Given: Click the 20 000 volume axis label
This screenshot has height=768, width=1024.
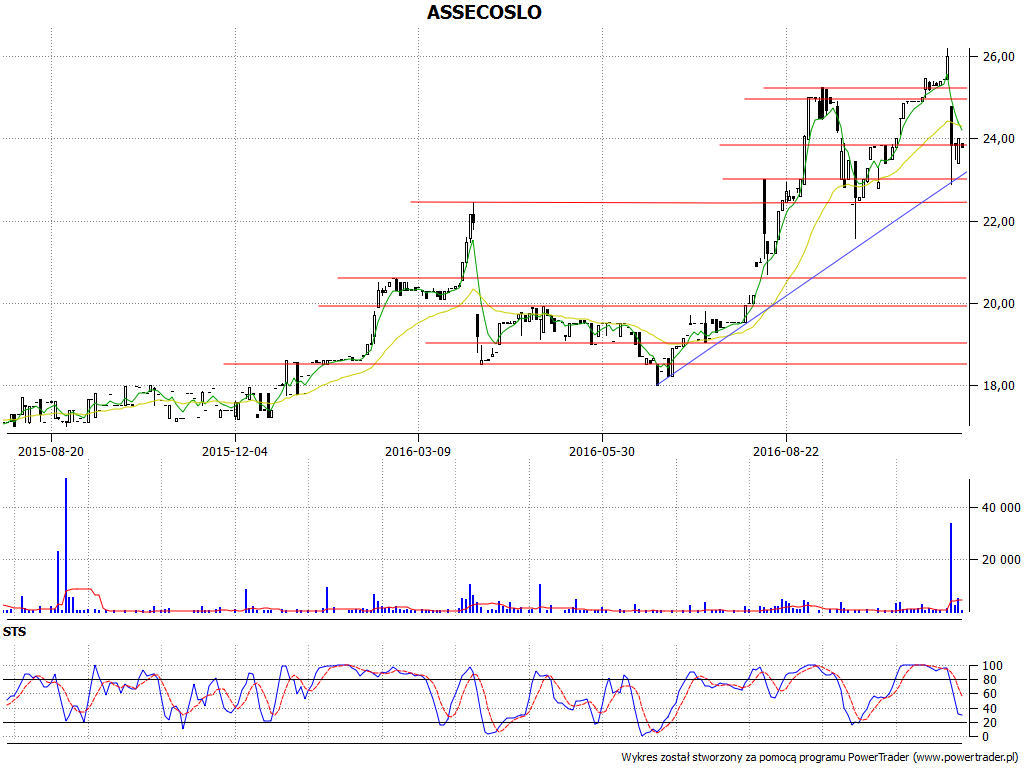Looking at the screenshot, I should point(1001,560).
